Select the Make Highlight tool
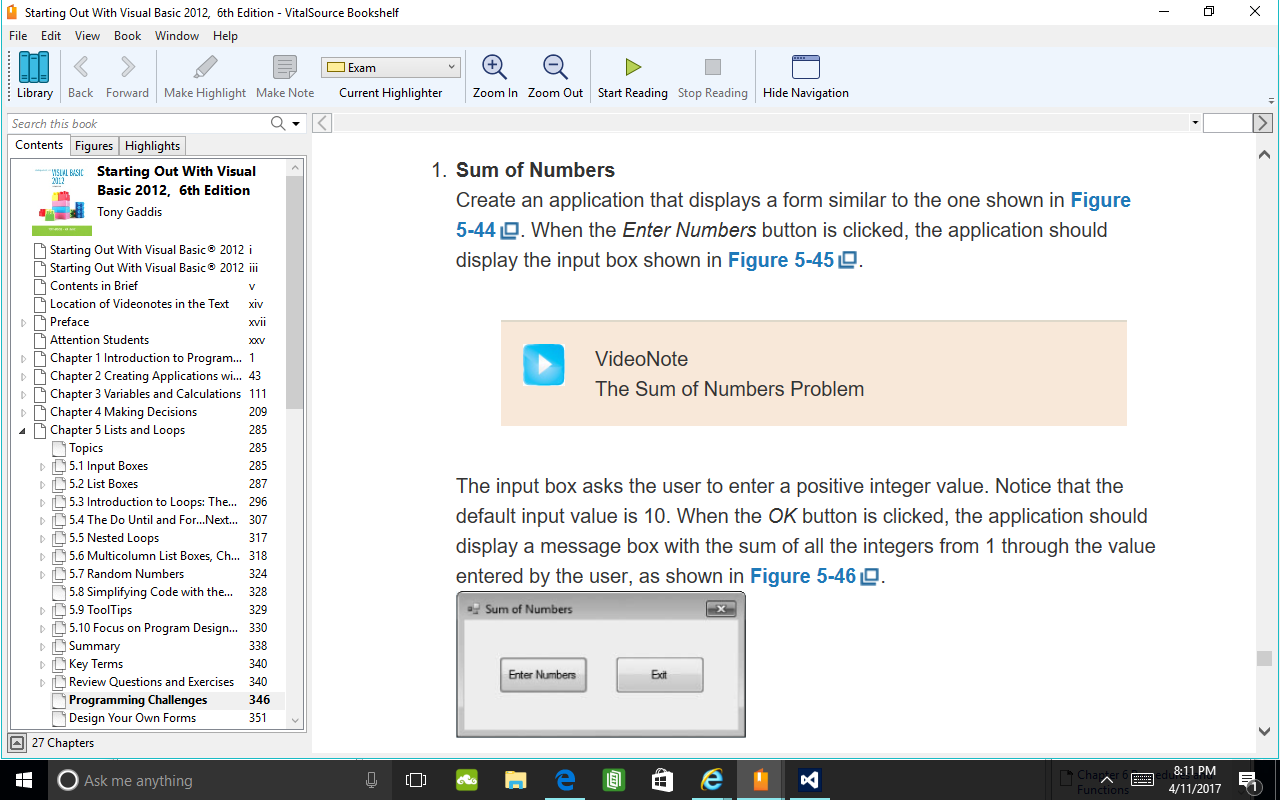The width and height of the screenshot is (1280, 800). coord(205,76)
